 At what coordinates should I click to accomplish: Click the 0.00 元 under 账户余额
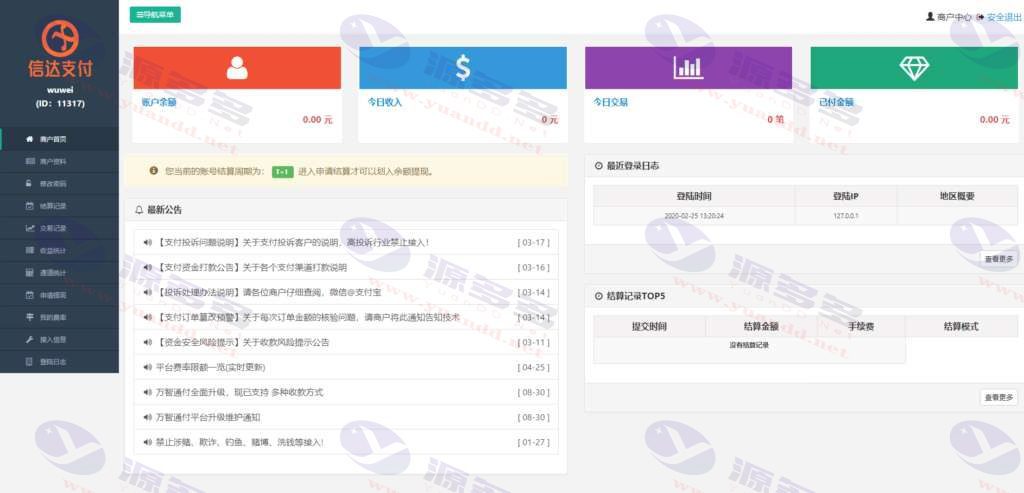[x=318, y=120]
